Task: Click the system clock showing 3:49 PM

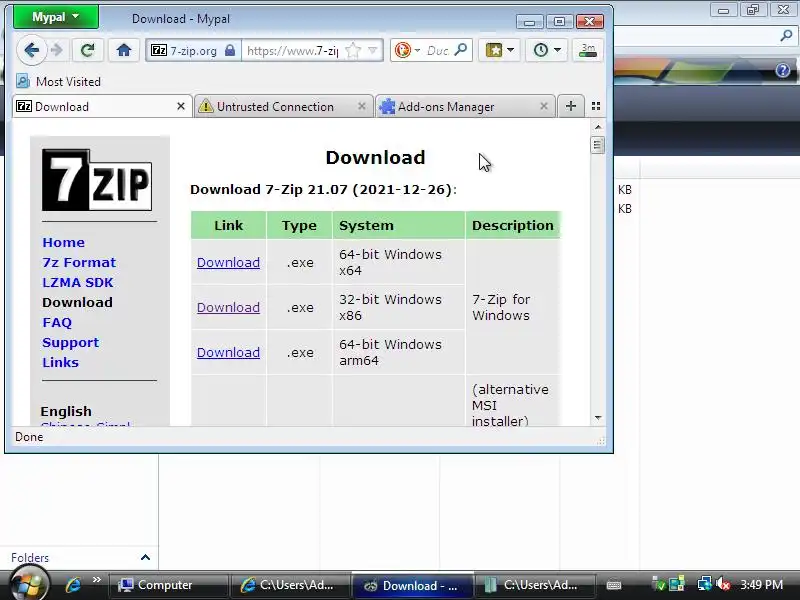Action: click(762, 585)
